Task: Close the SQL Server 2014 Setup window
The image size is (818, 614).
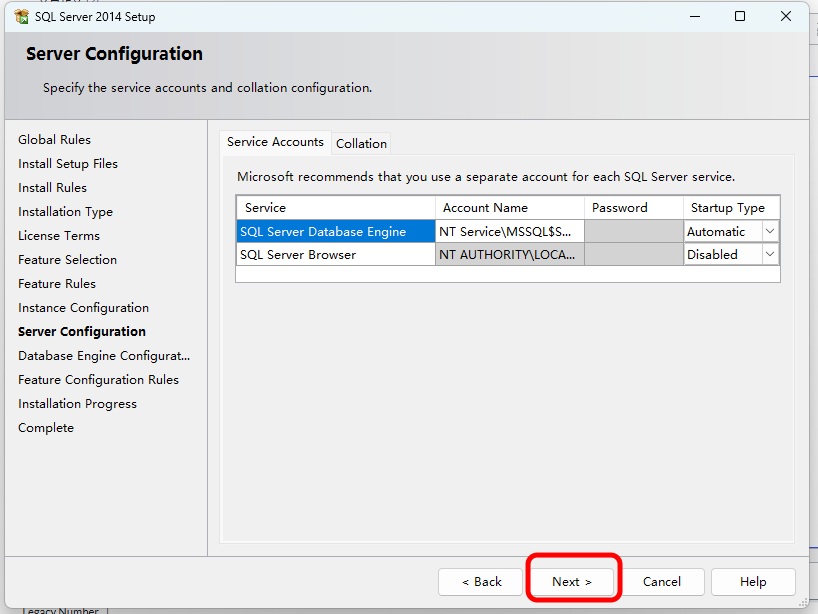Action: pyautogui.click(x=788, y=16)
